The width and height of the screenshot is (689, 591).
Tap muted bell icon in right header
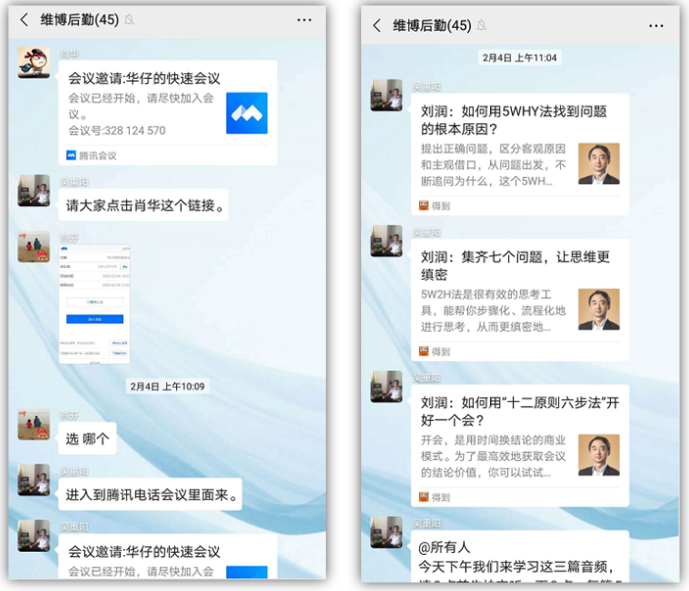[x=482, y=25]
